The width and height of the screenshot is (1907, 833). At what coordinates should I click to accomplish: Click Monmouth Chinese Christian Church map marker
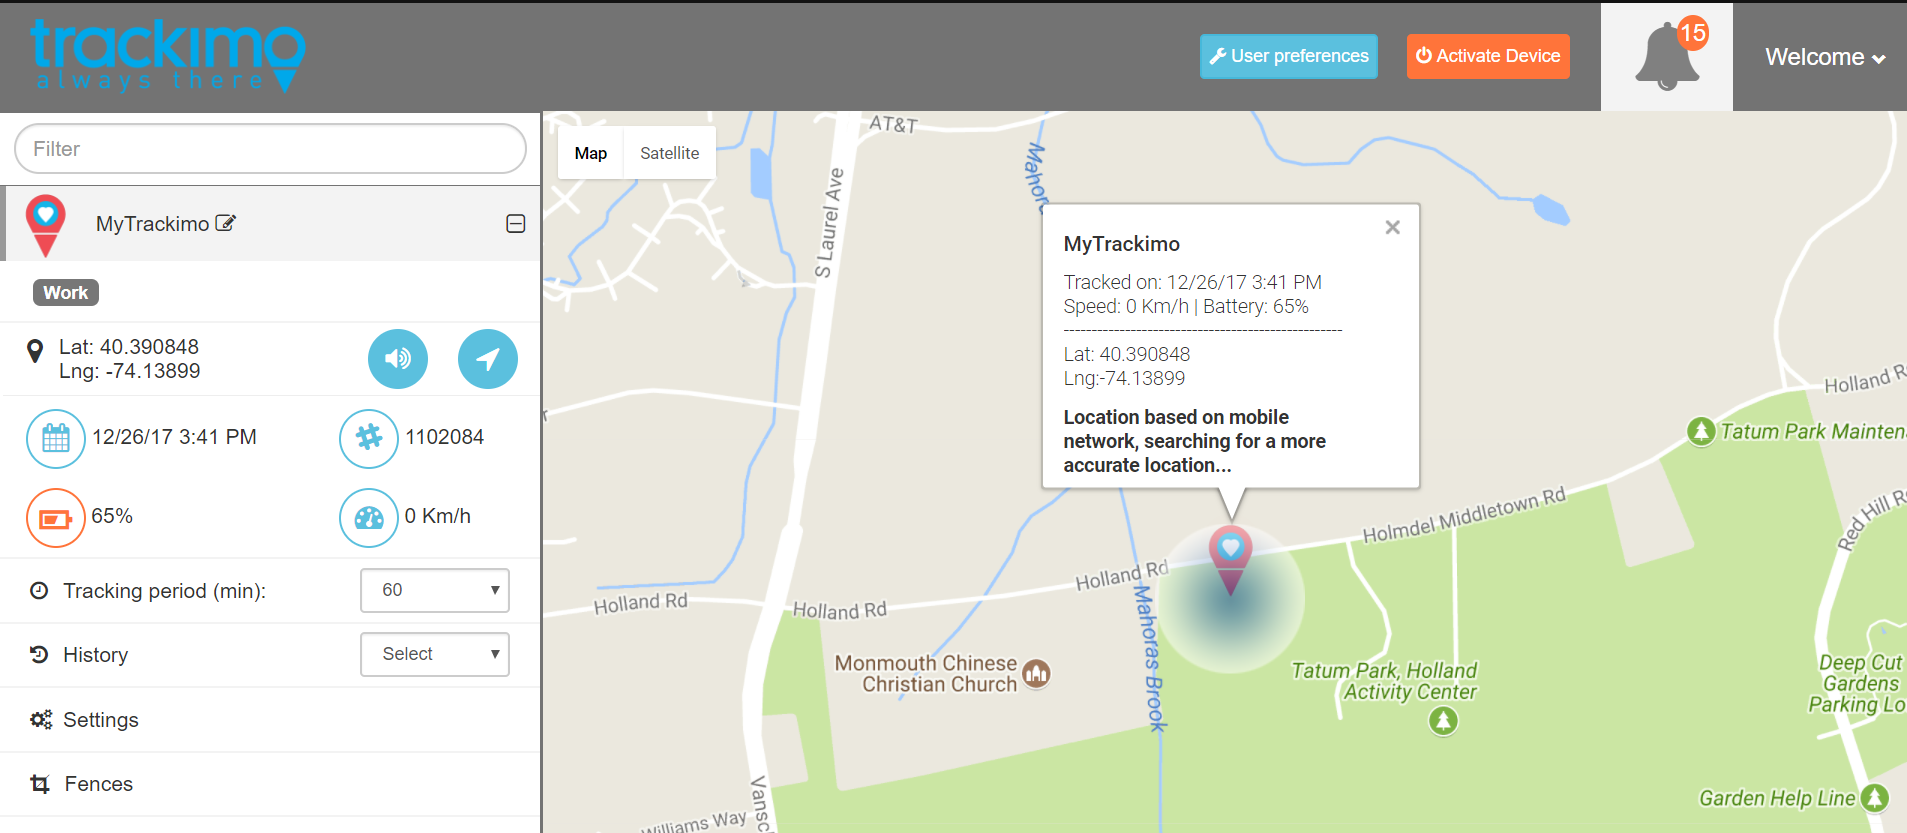[x=1037, y=674]
